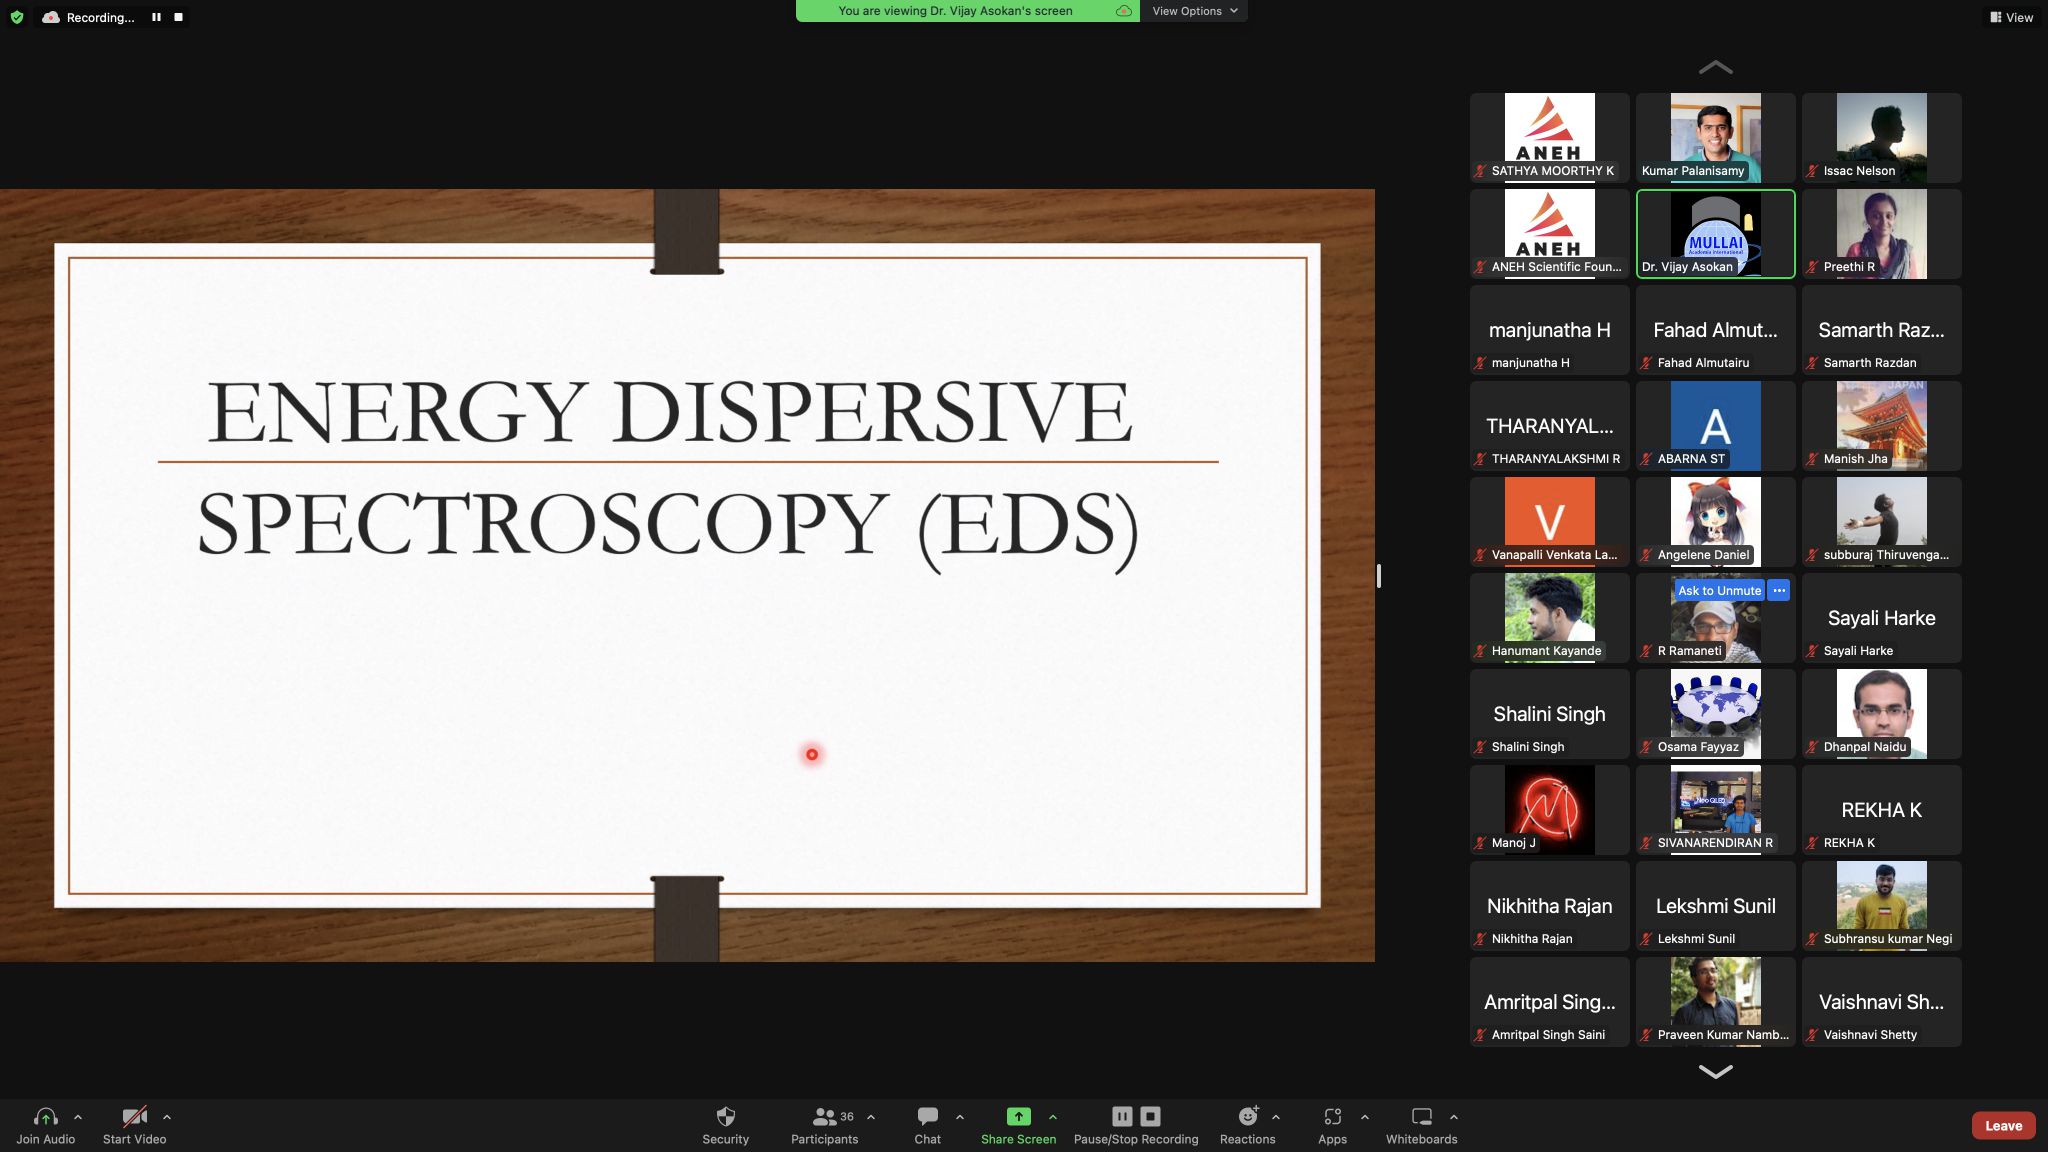This screenshot has width=2048, height=1152.
Task: Open the View layout menu
Action: pos(2011,17)
